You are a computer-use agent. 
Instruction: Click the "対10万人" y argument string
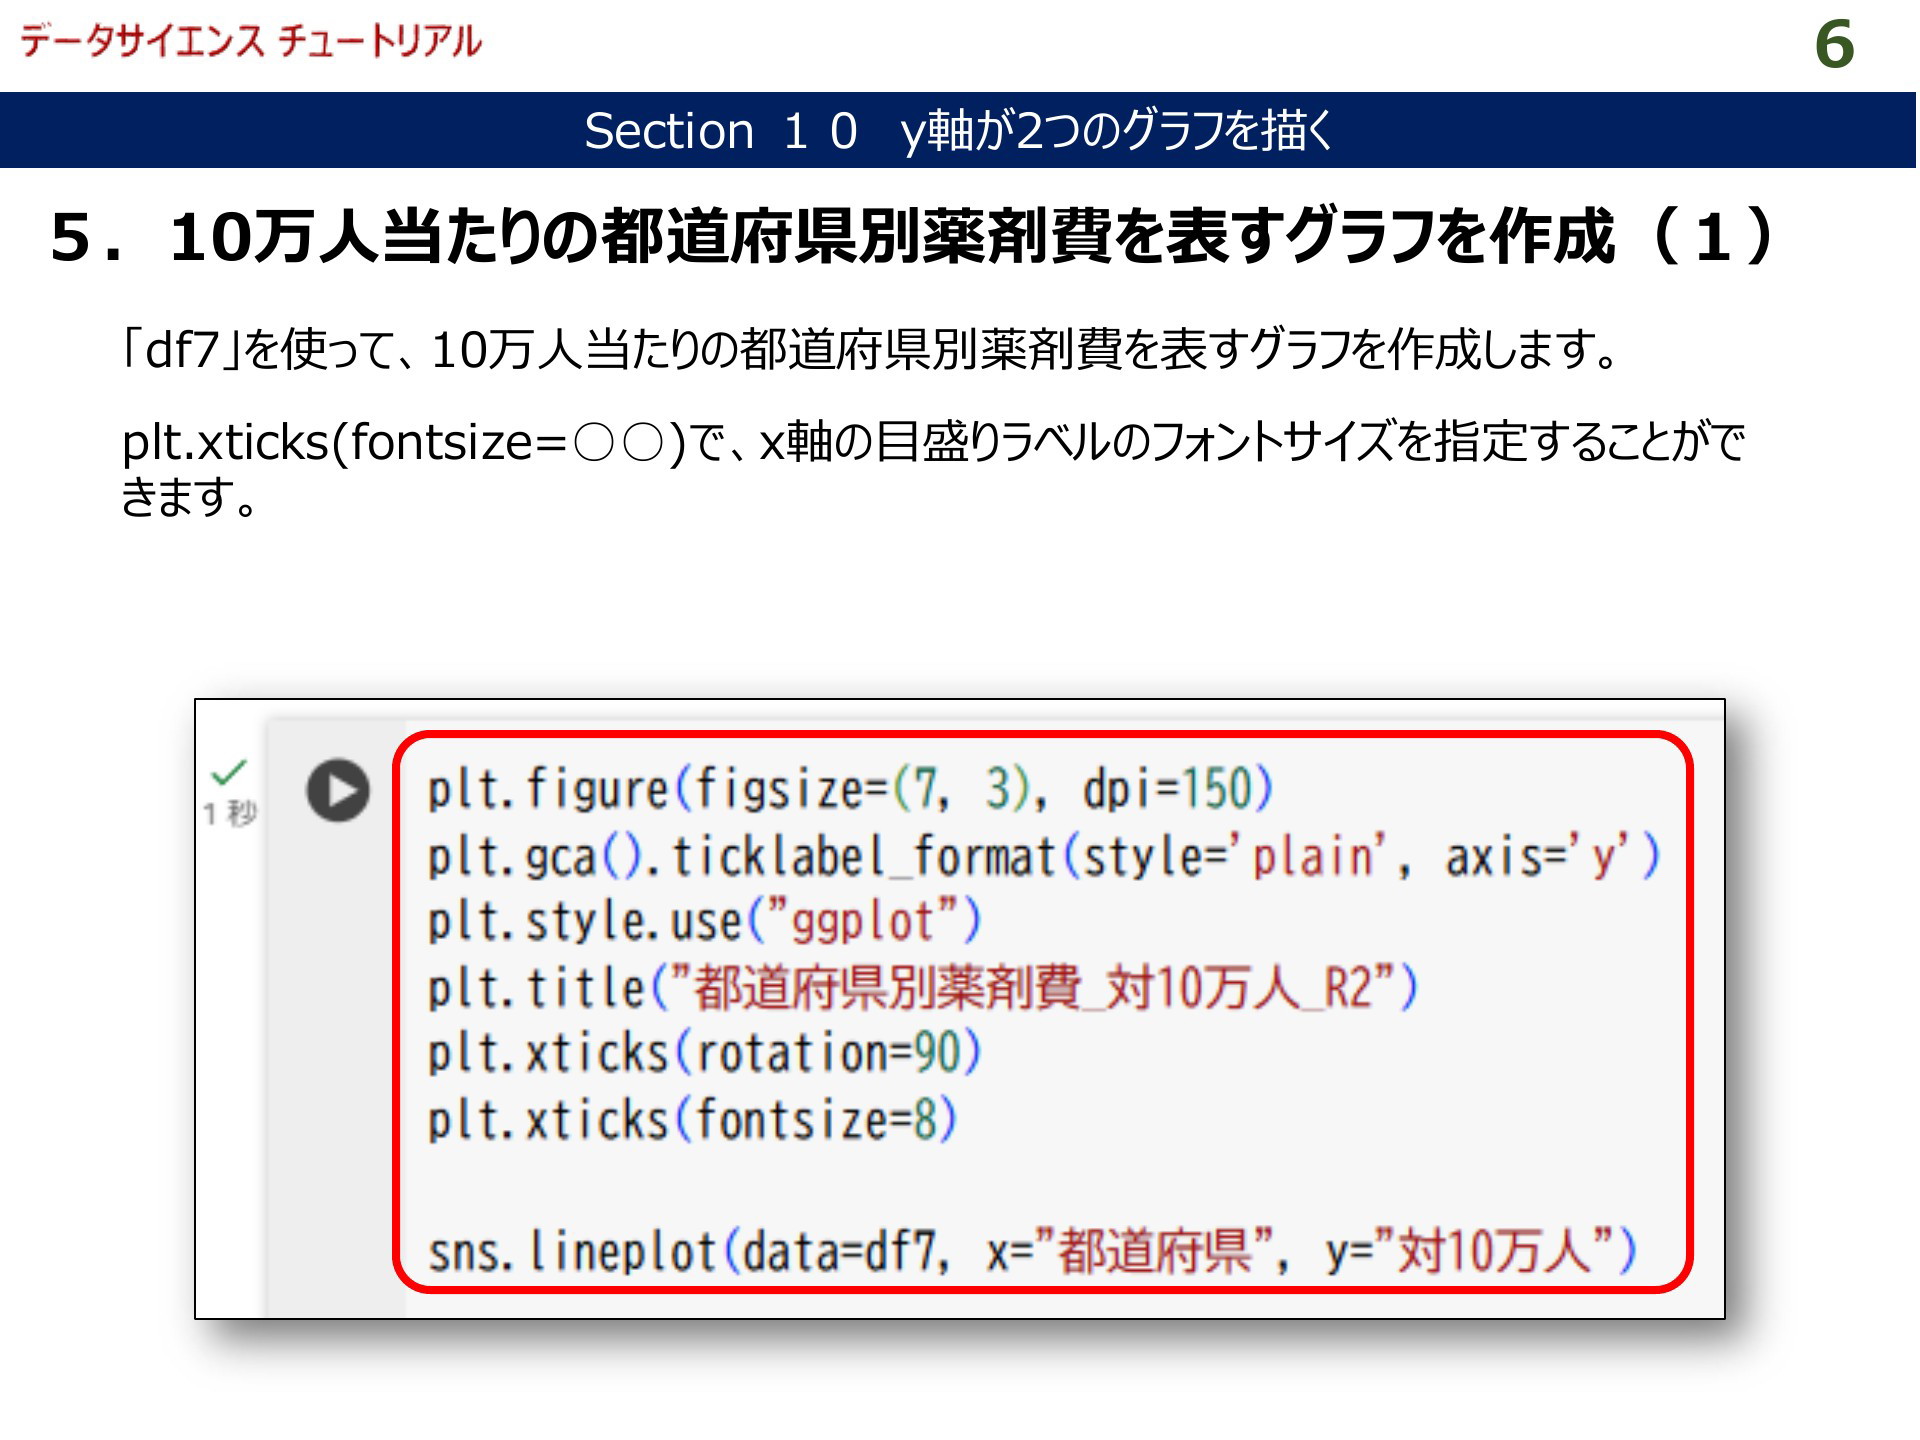click(1494, 1251)
